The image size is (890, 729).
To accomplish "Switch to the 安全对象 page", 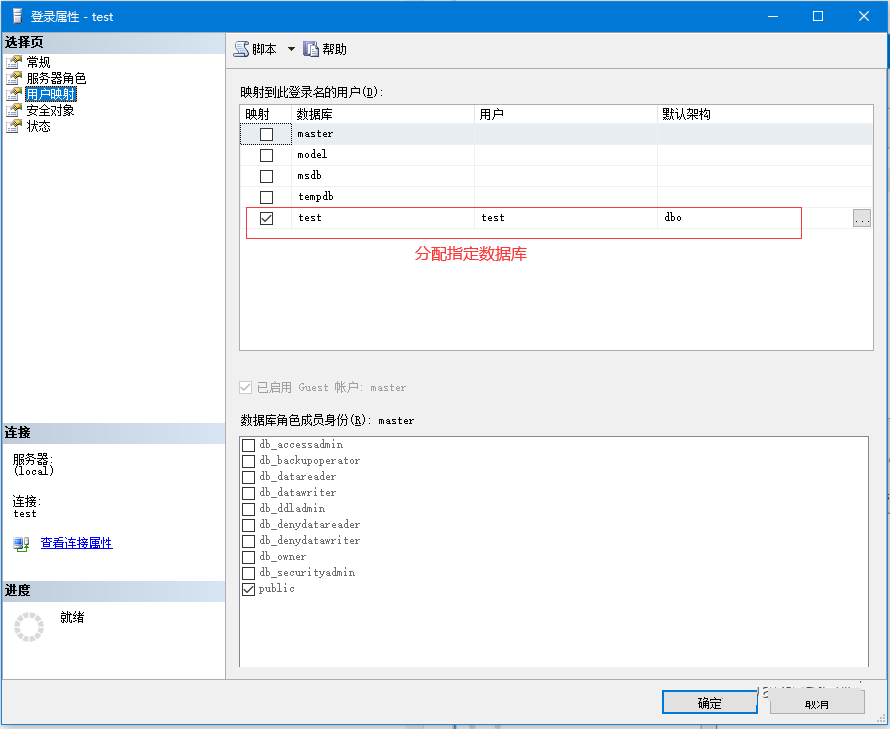I will tap(50, 111).
